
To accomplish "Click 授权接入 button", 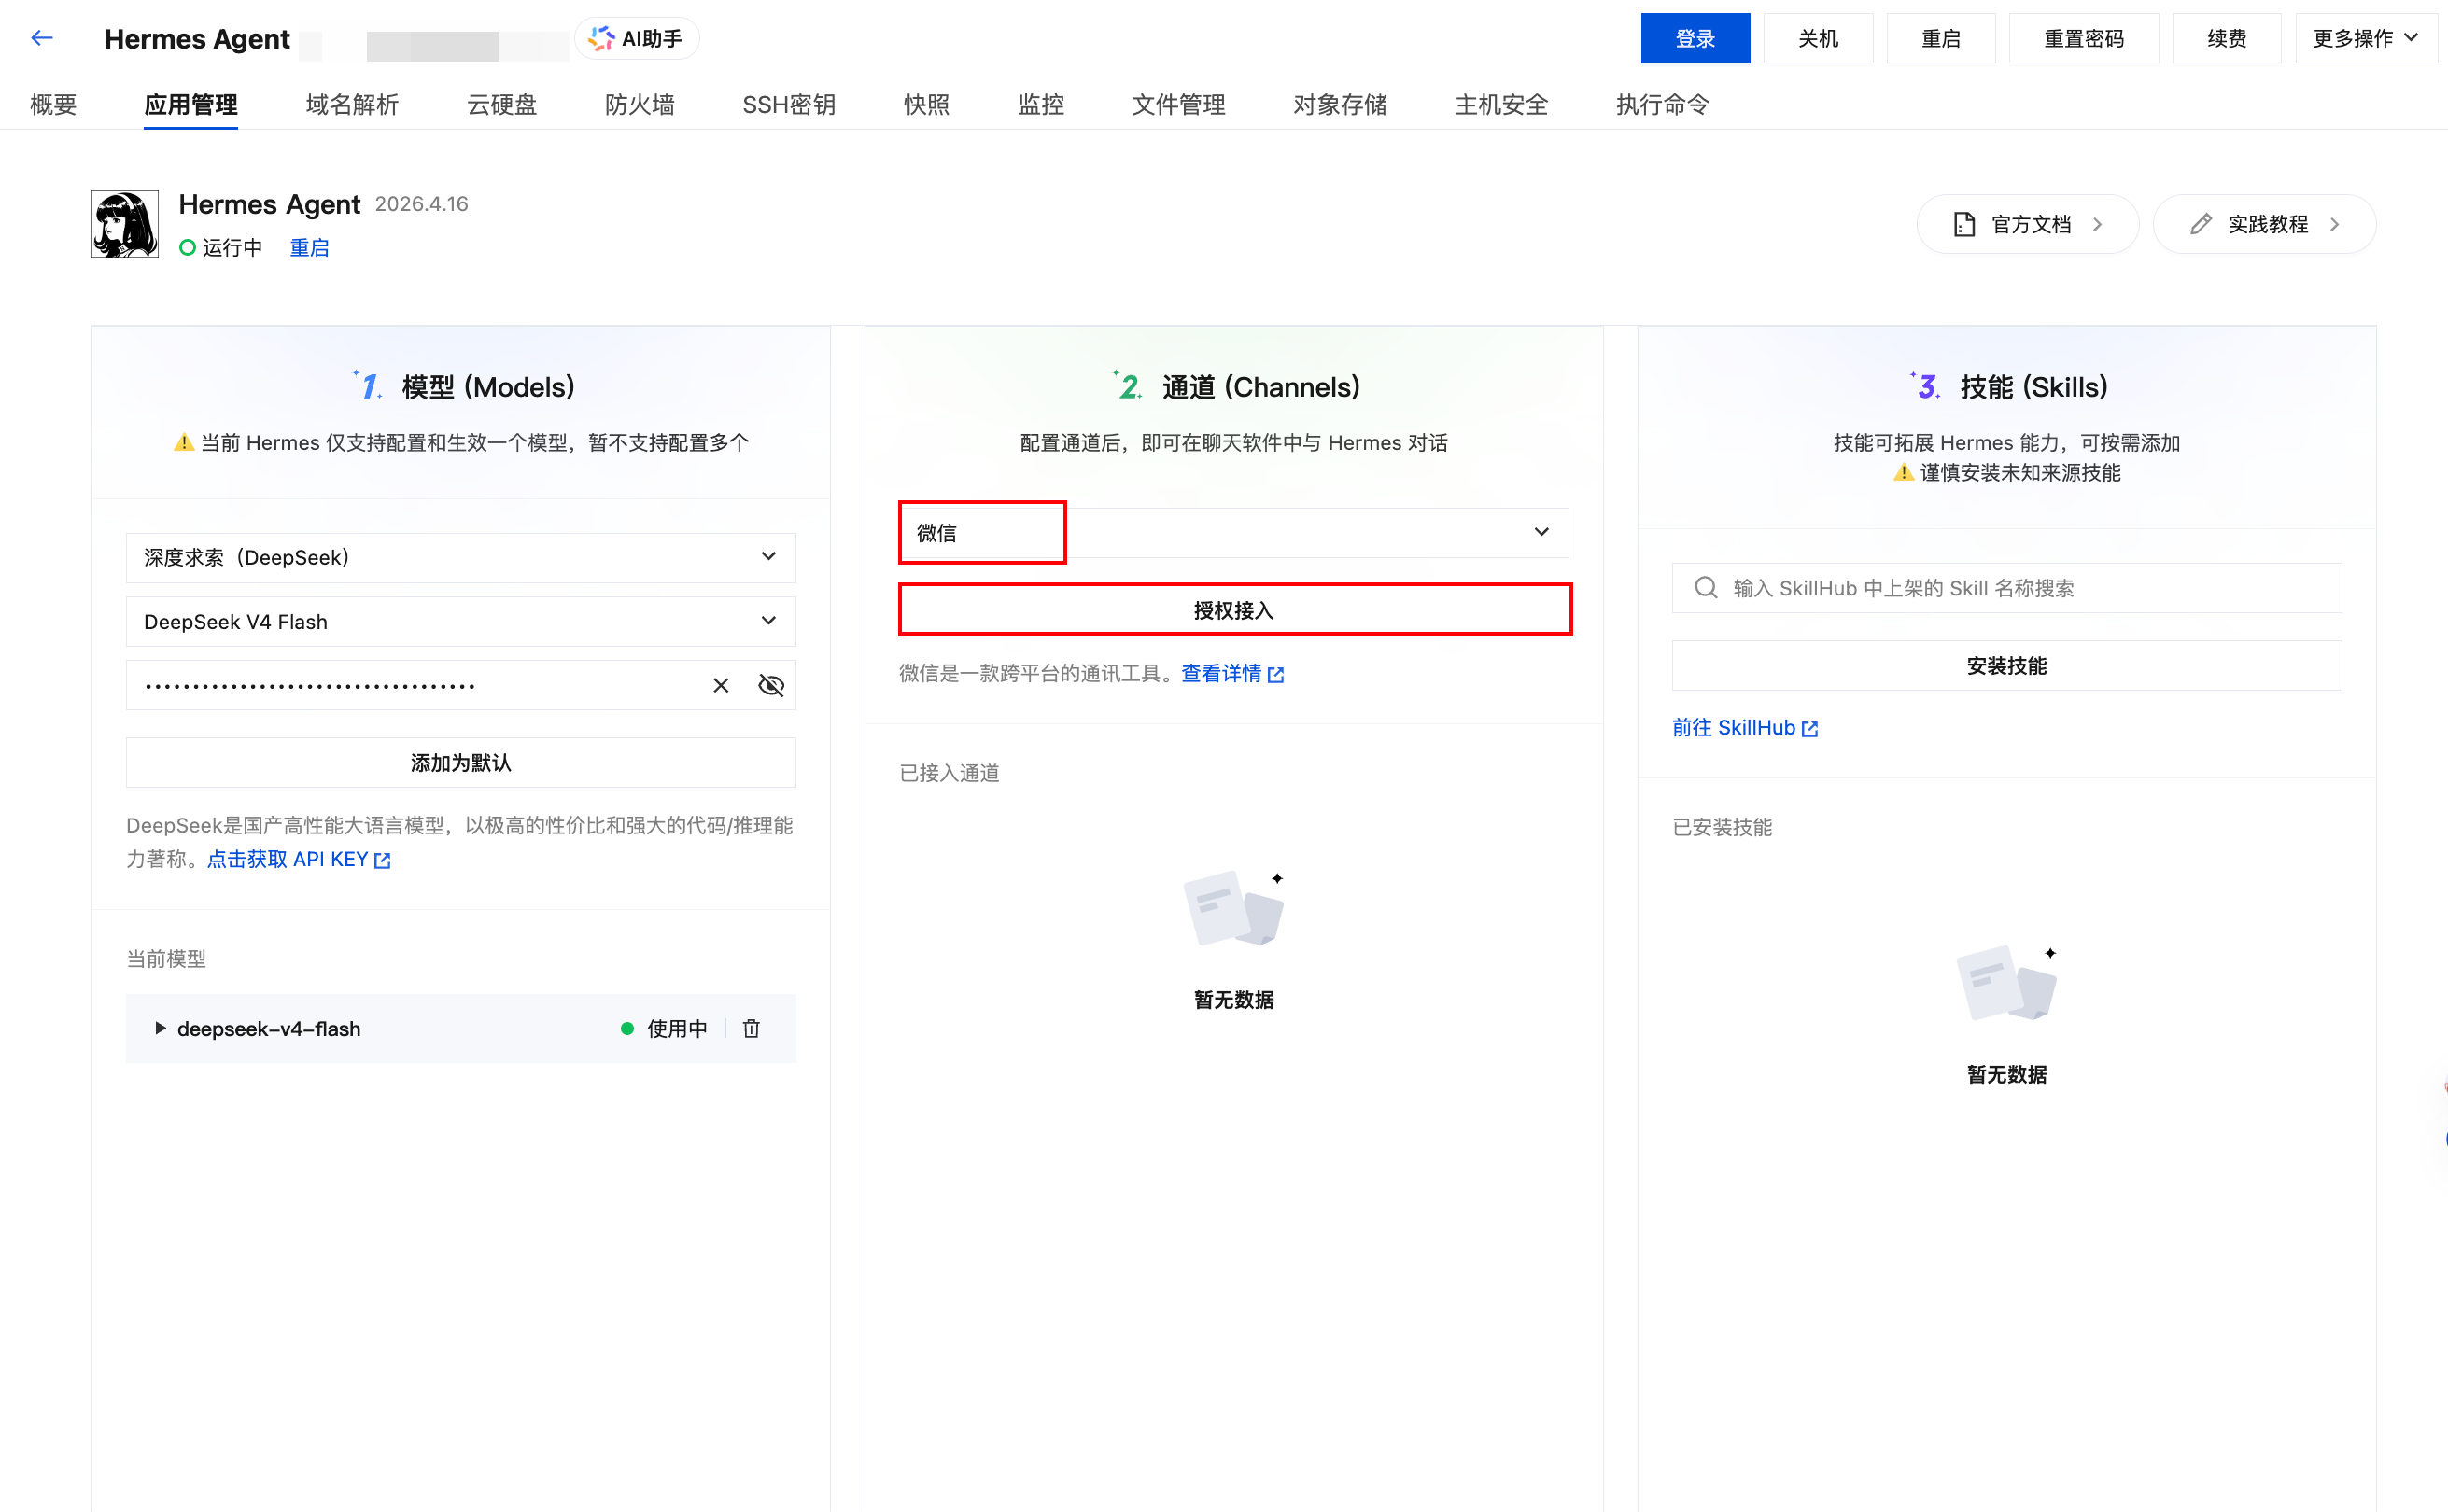I will pos(1233,610).
